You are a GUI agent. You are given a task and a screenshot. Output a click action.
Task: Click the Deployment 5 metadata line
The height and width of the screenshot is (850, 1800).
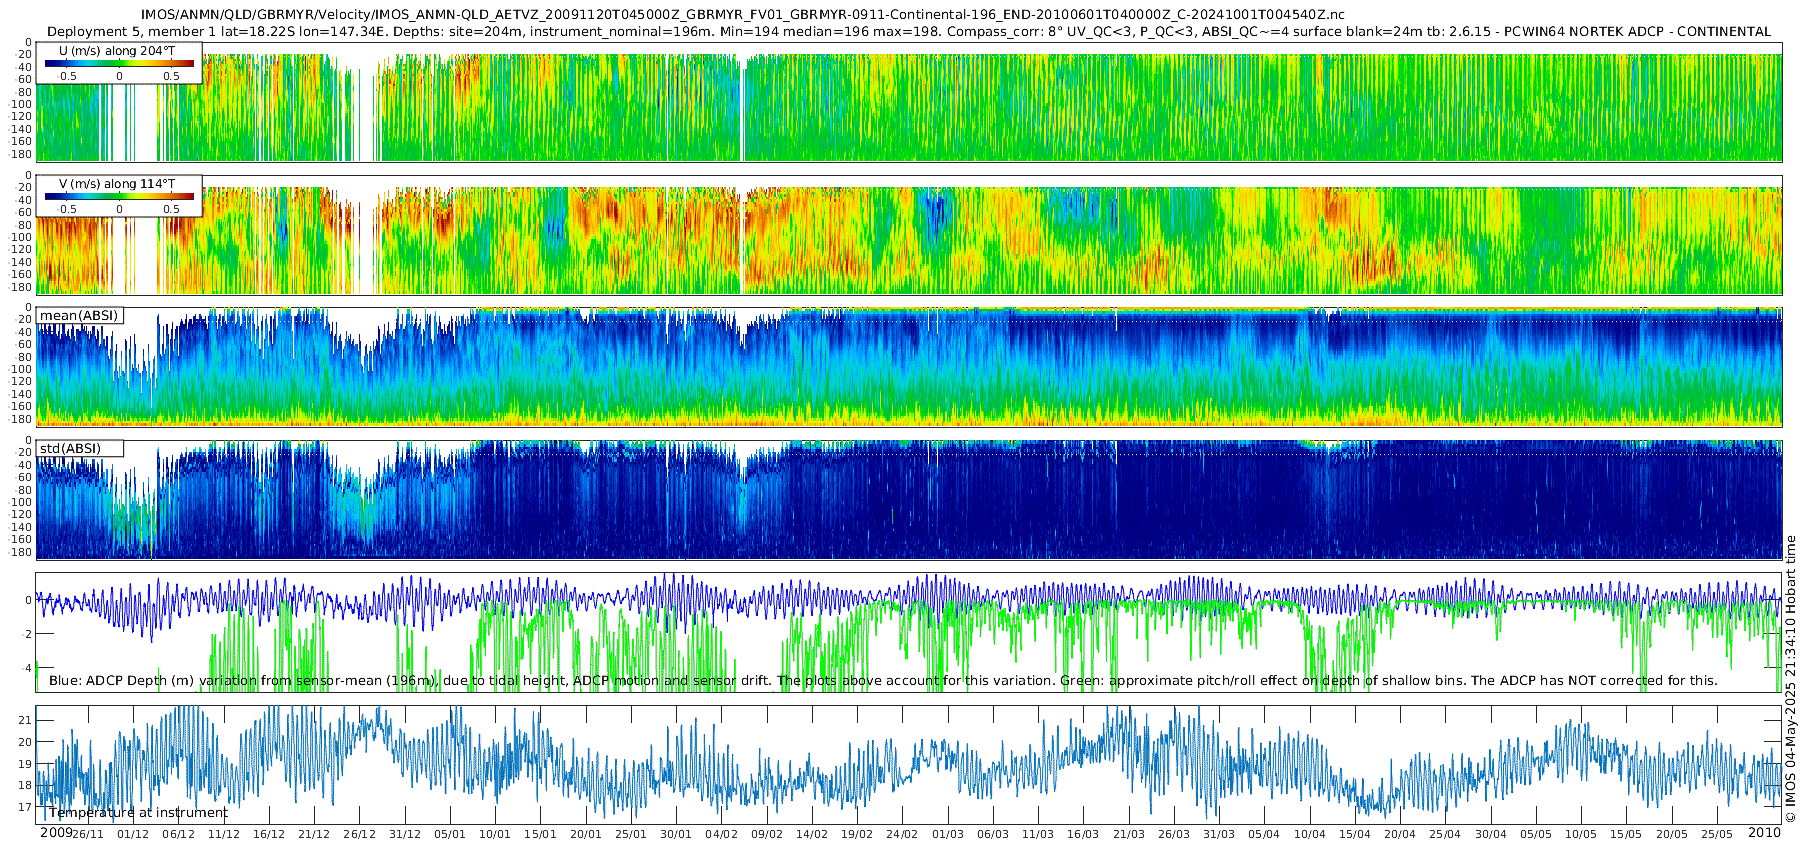coord(909,31)
